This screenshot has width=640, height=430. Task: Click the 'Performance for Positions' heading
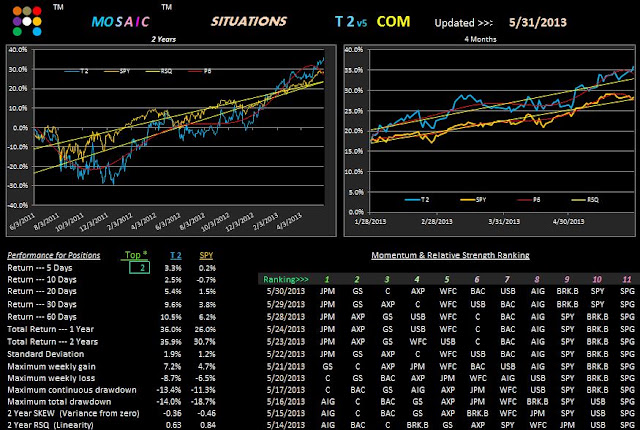point(53,255)
